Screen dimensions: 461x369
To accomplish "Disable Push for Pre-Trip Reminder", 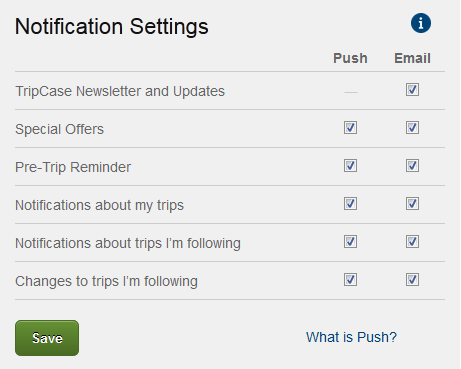I will (350, 166).
